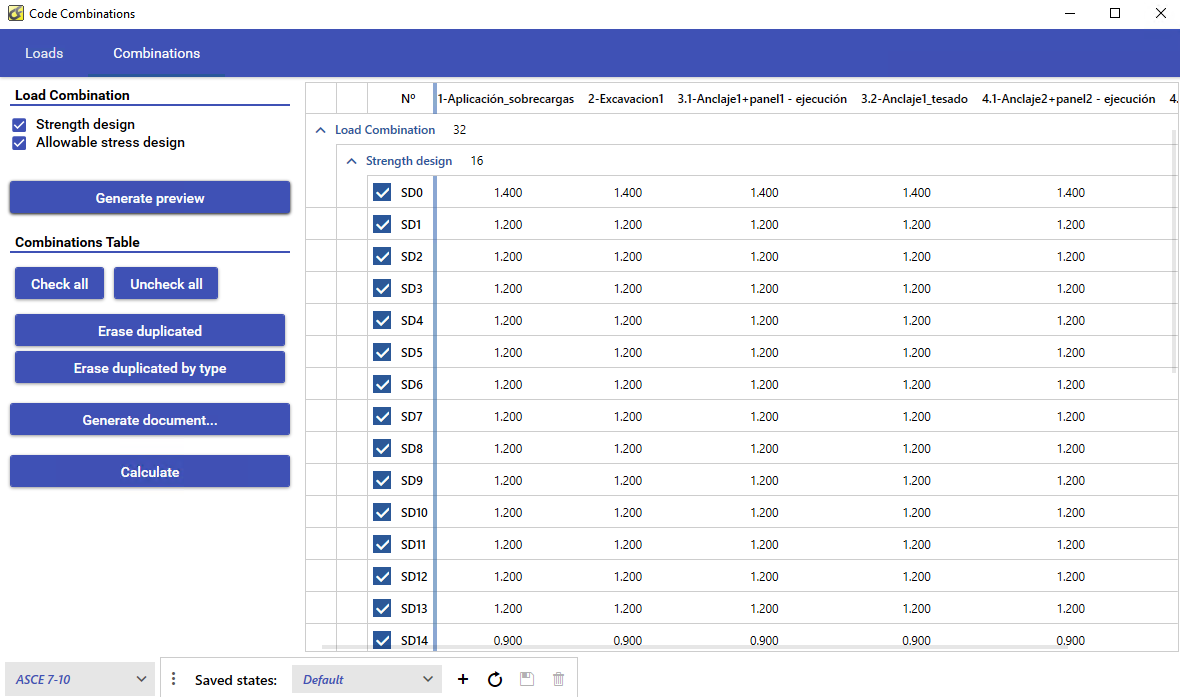Click the save state floppy icon
1180x697 pixels.
(527, 680)
